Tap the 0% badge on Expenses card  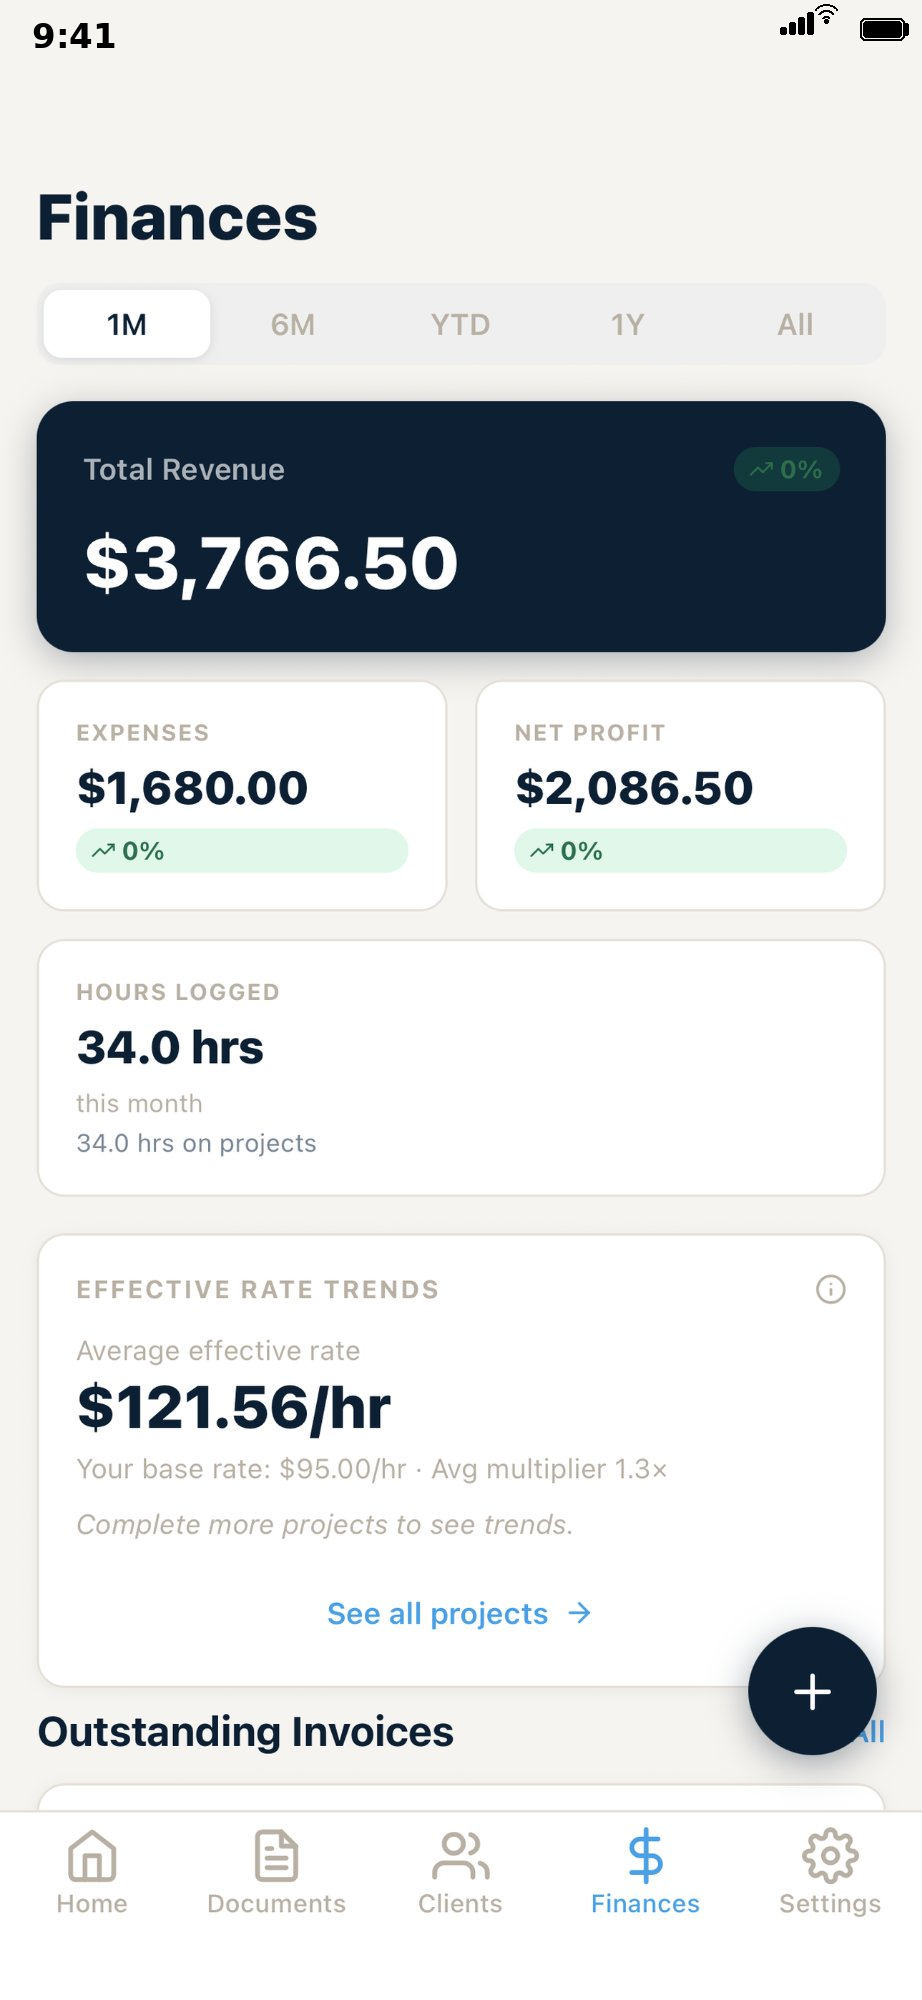point(242,851)
